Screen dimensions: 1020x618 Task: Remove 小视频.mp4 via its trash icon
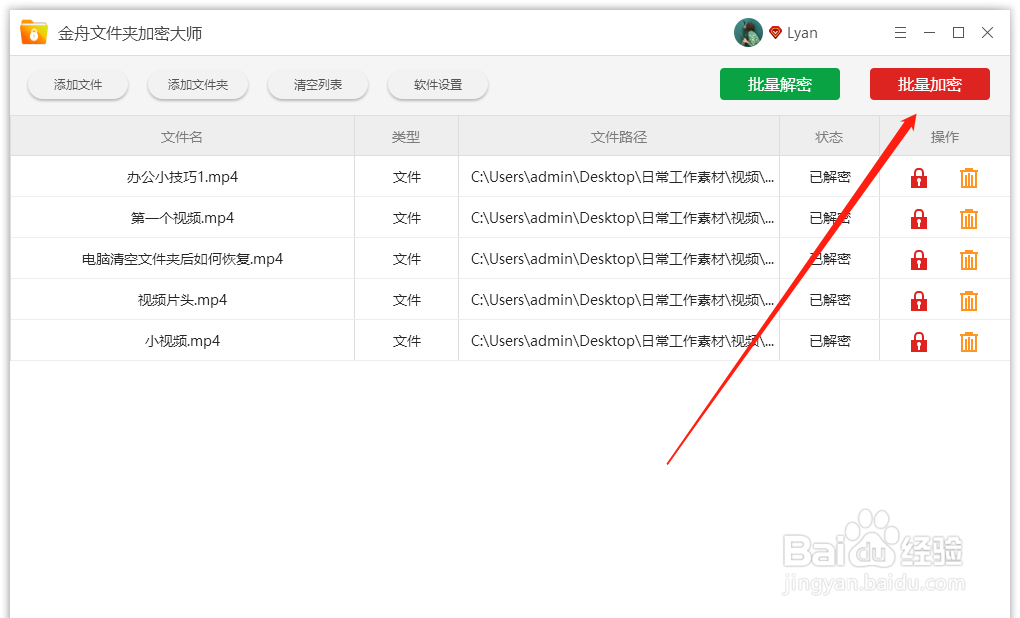click(969, 341)
